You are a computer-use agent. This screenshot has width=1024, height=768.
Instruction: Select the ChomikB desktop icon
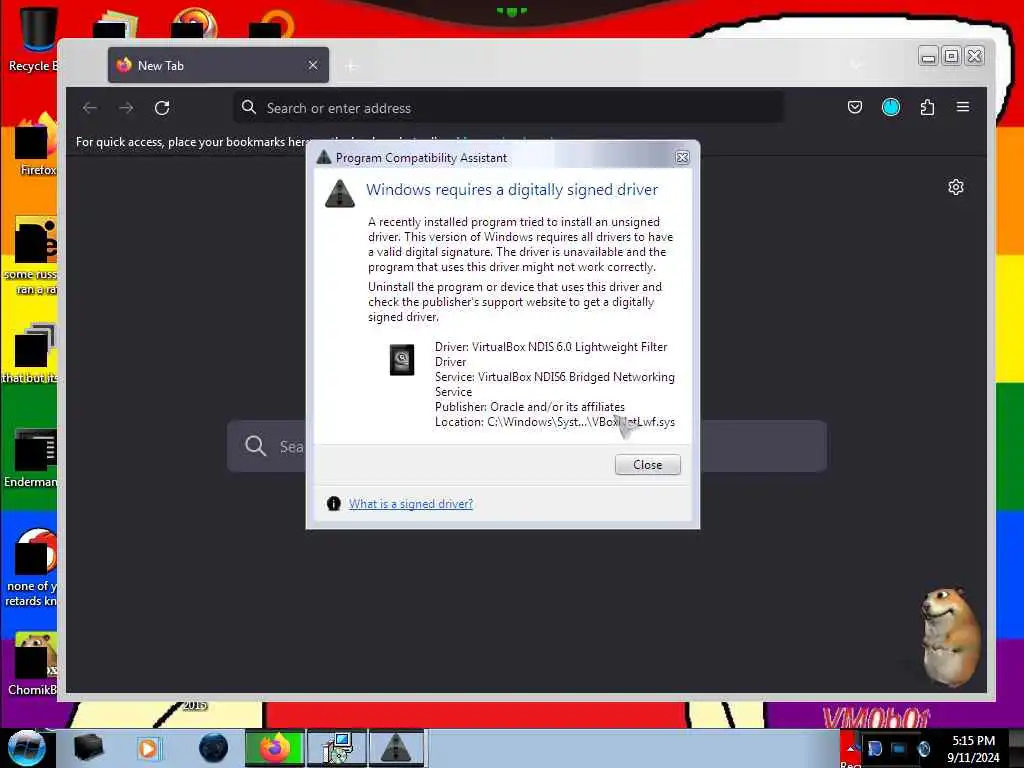point(34,664)
